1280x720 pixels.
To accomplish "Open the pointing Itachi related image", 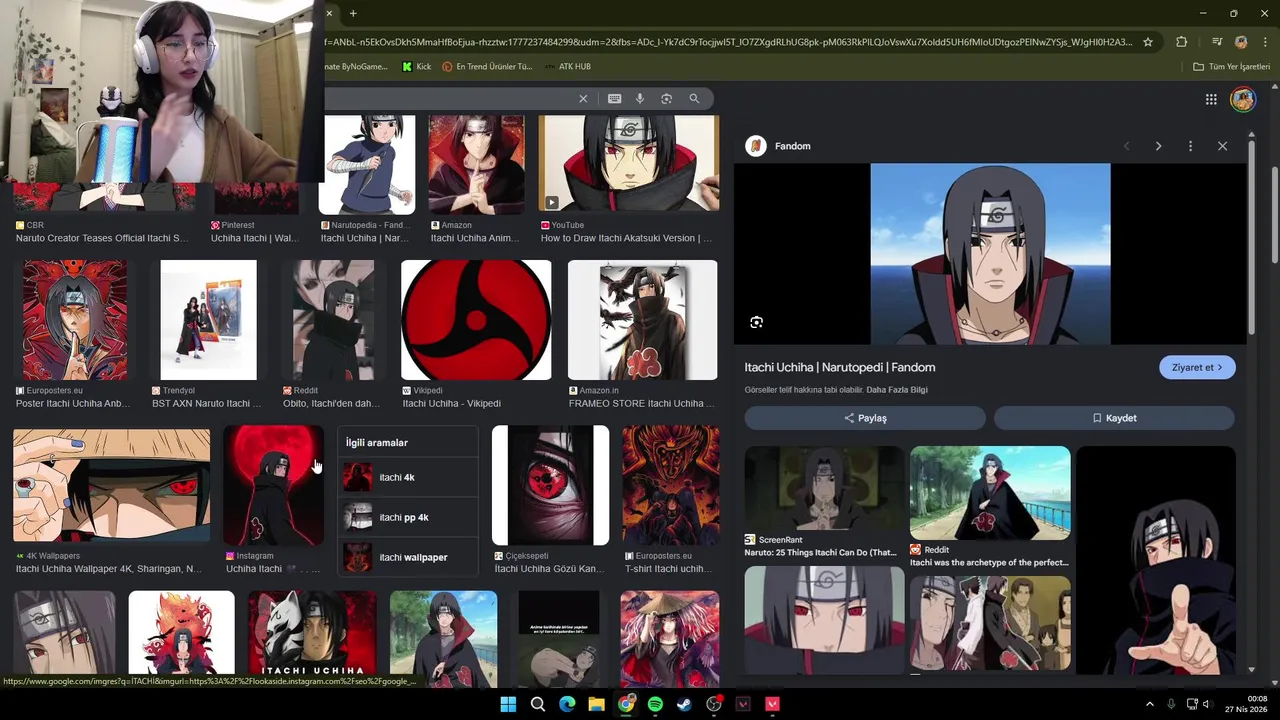I will [1156, 560].
